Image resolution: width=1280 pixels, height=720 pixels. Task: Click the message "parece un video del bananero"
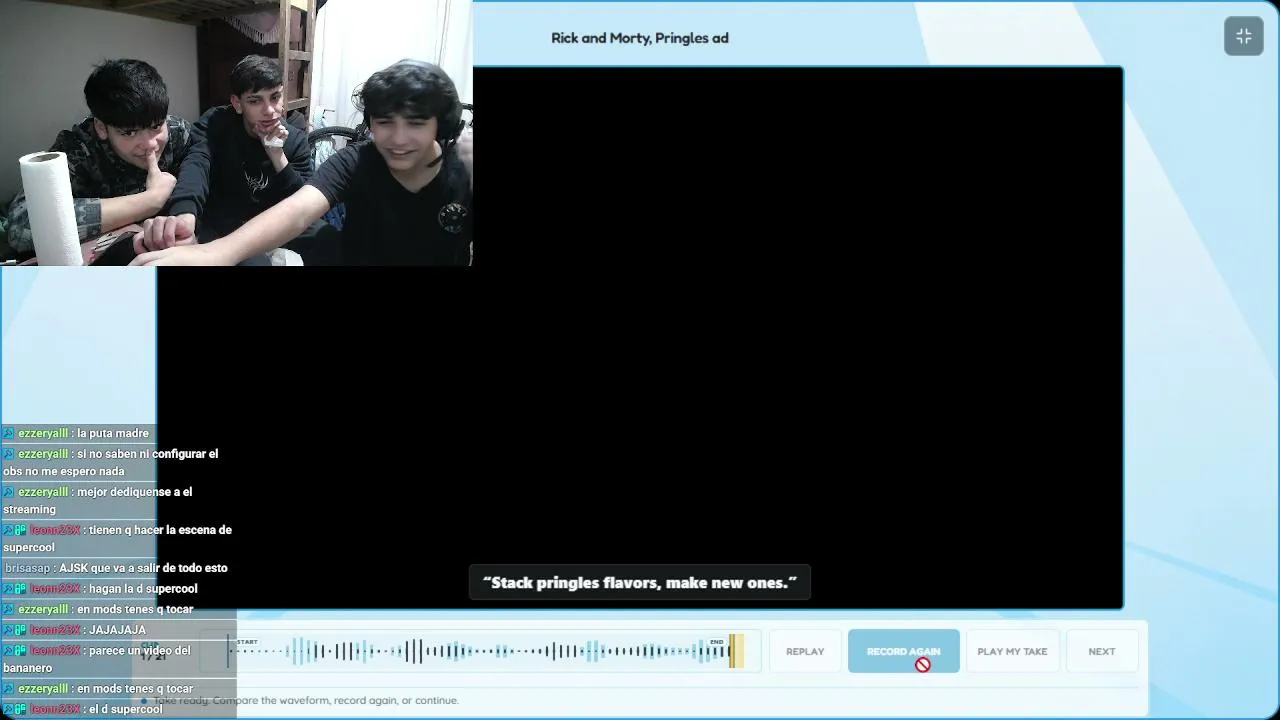(x=97, y=659)
